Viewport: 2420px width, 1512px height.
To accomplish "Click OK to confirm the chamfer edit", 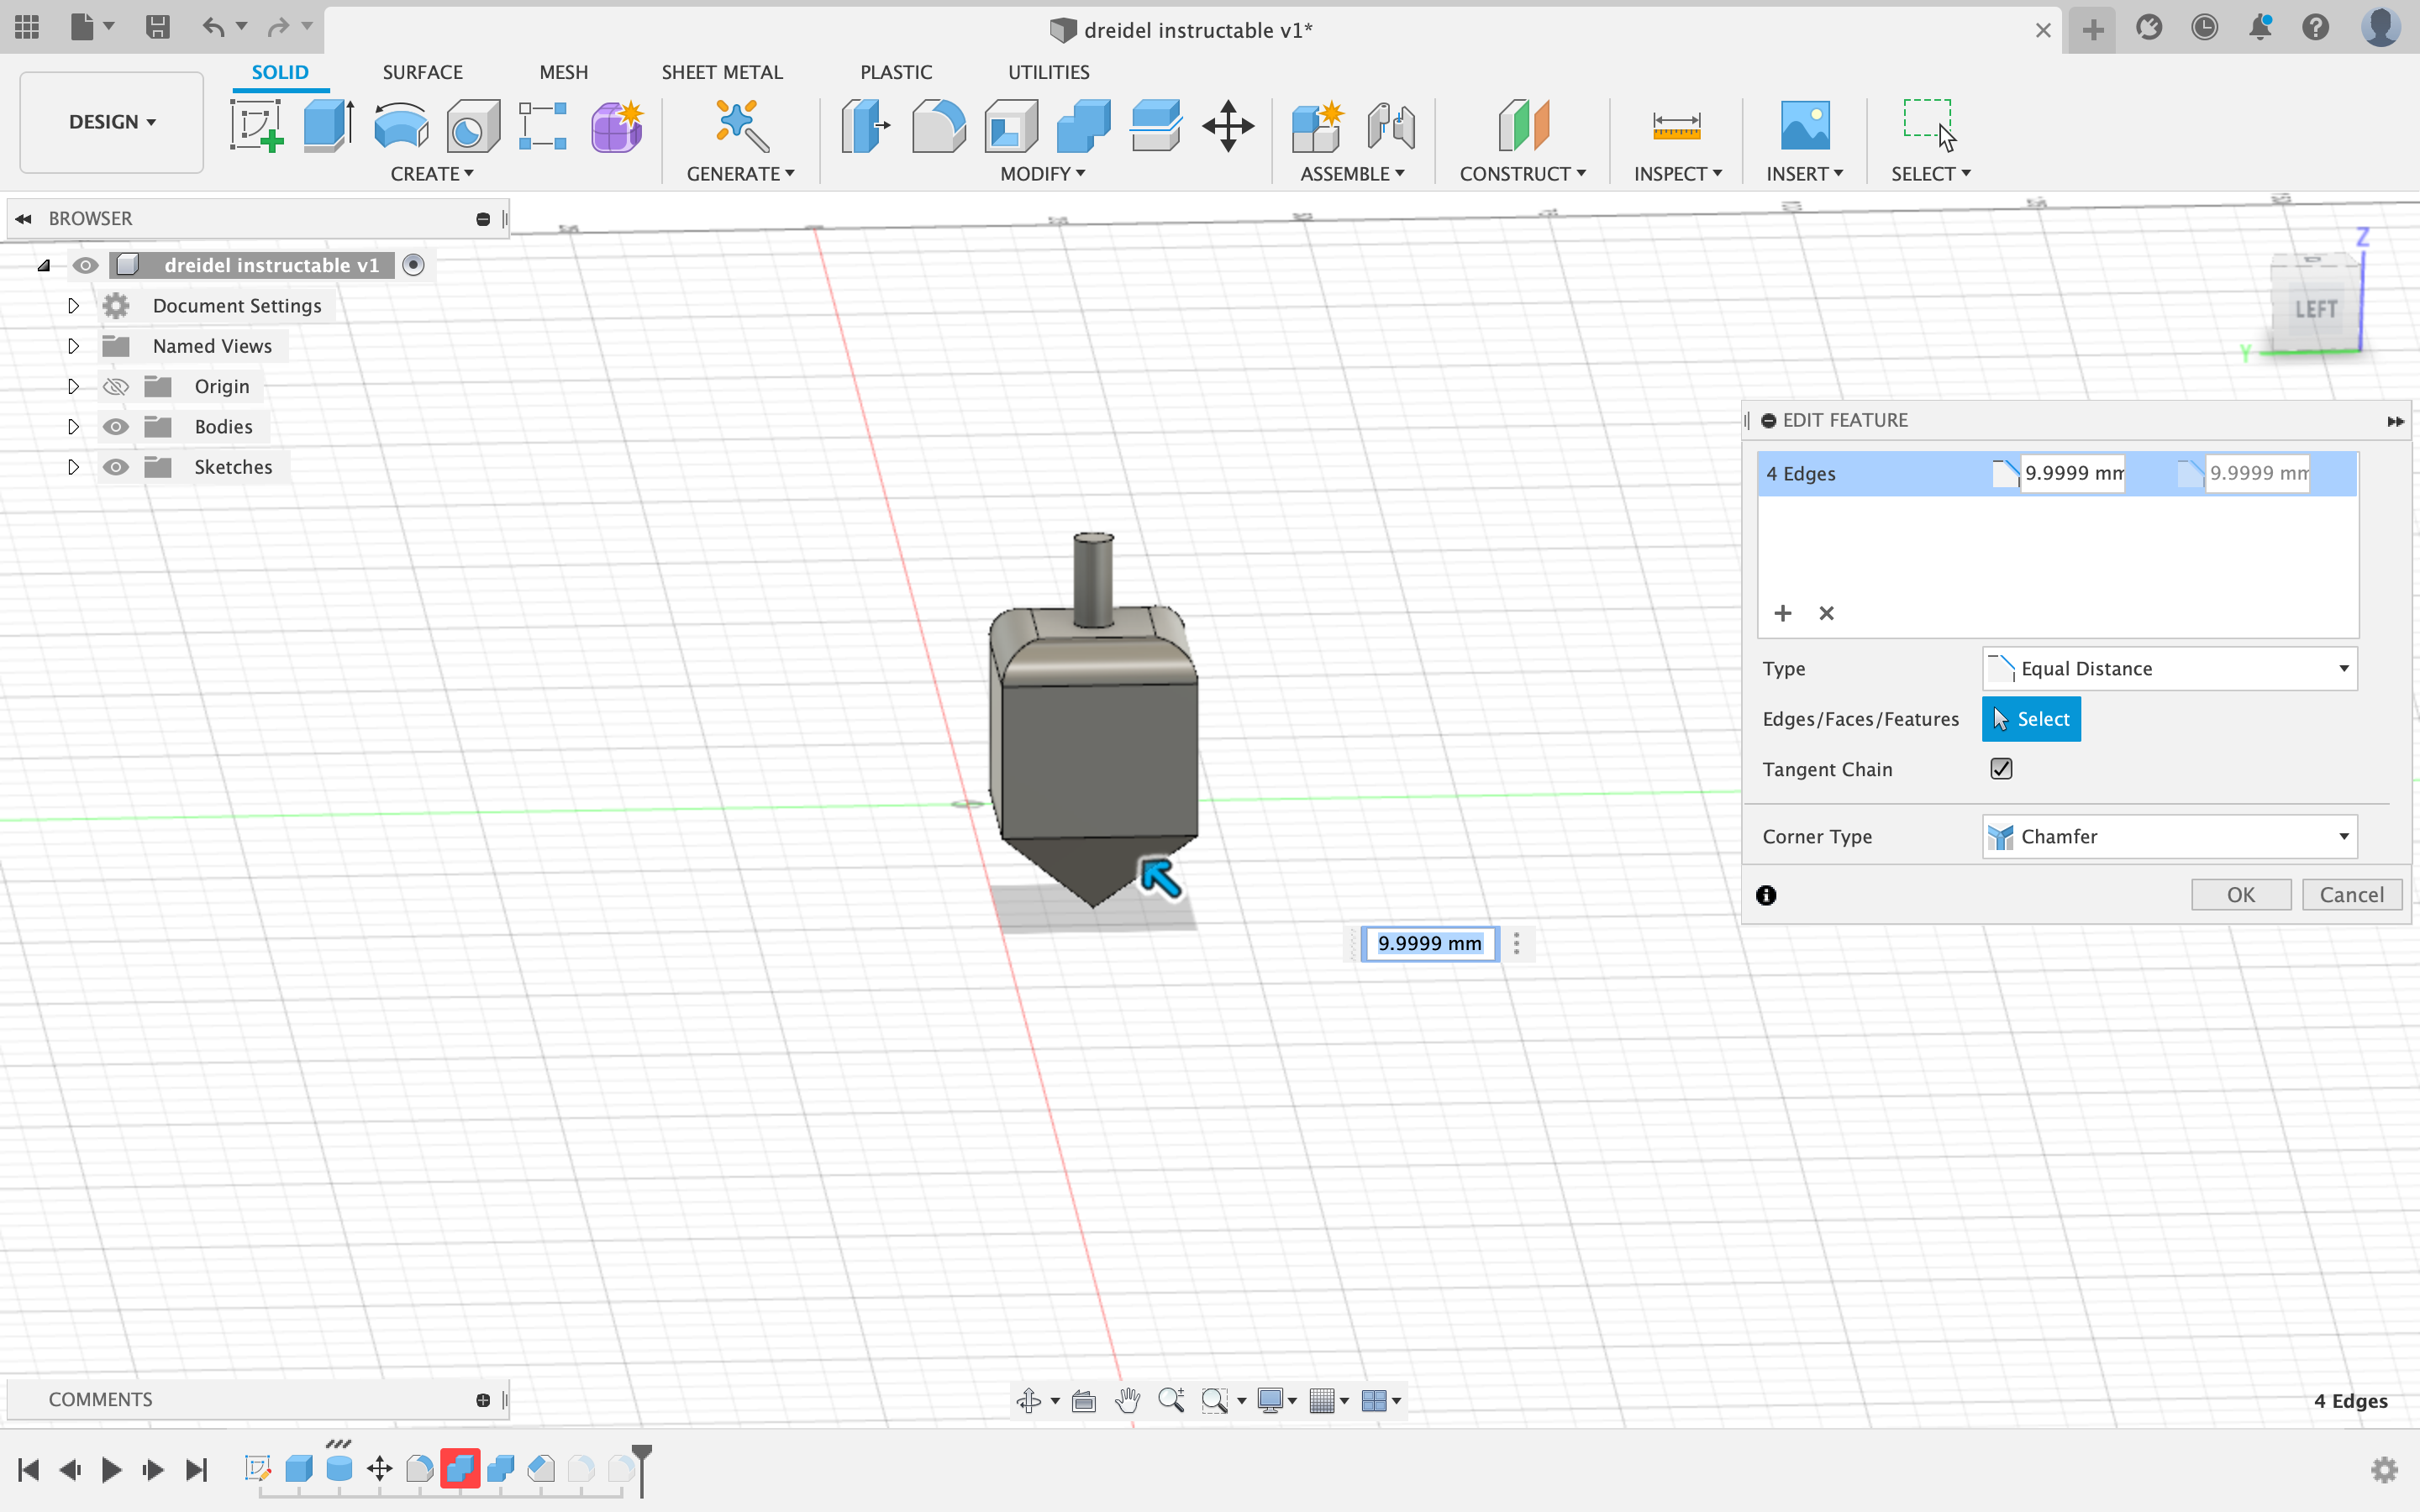I will pyautogui.click(x=2240, y=894).
